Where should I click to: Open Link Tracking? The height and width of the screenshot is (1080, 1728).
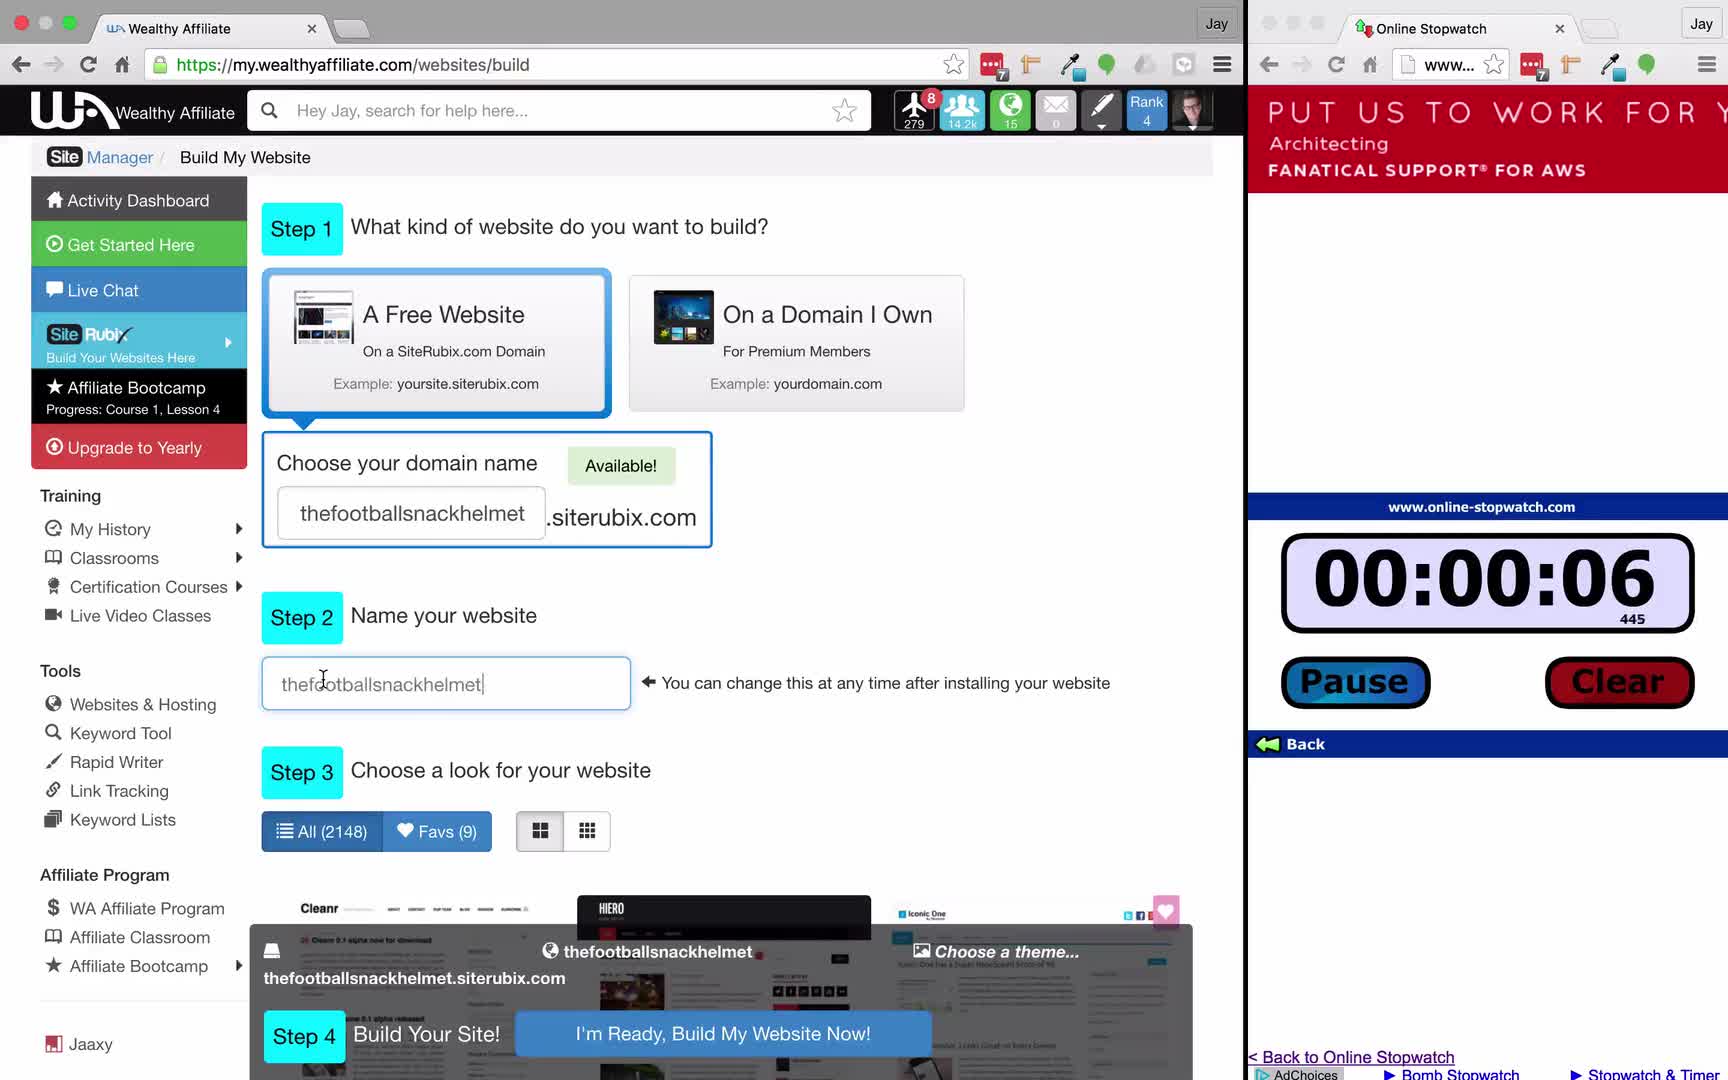click(x=107, y=792)
